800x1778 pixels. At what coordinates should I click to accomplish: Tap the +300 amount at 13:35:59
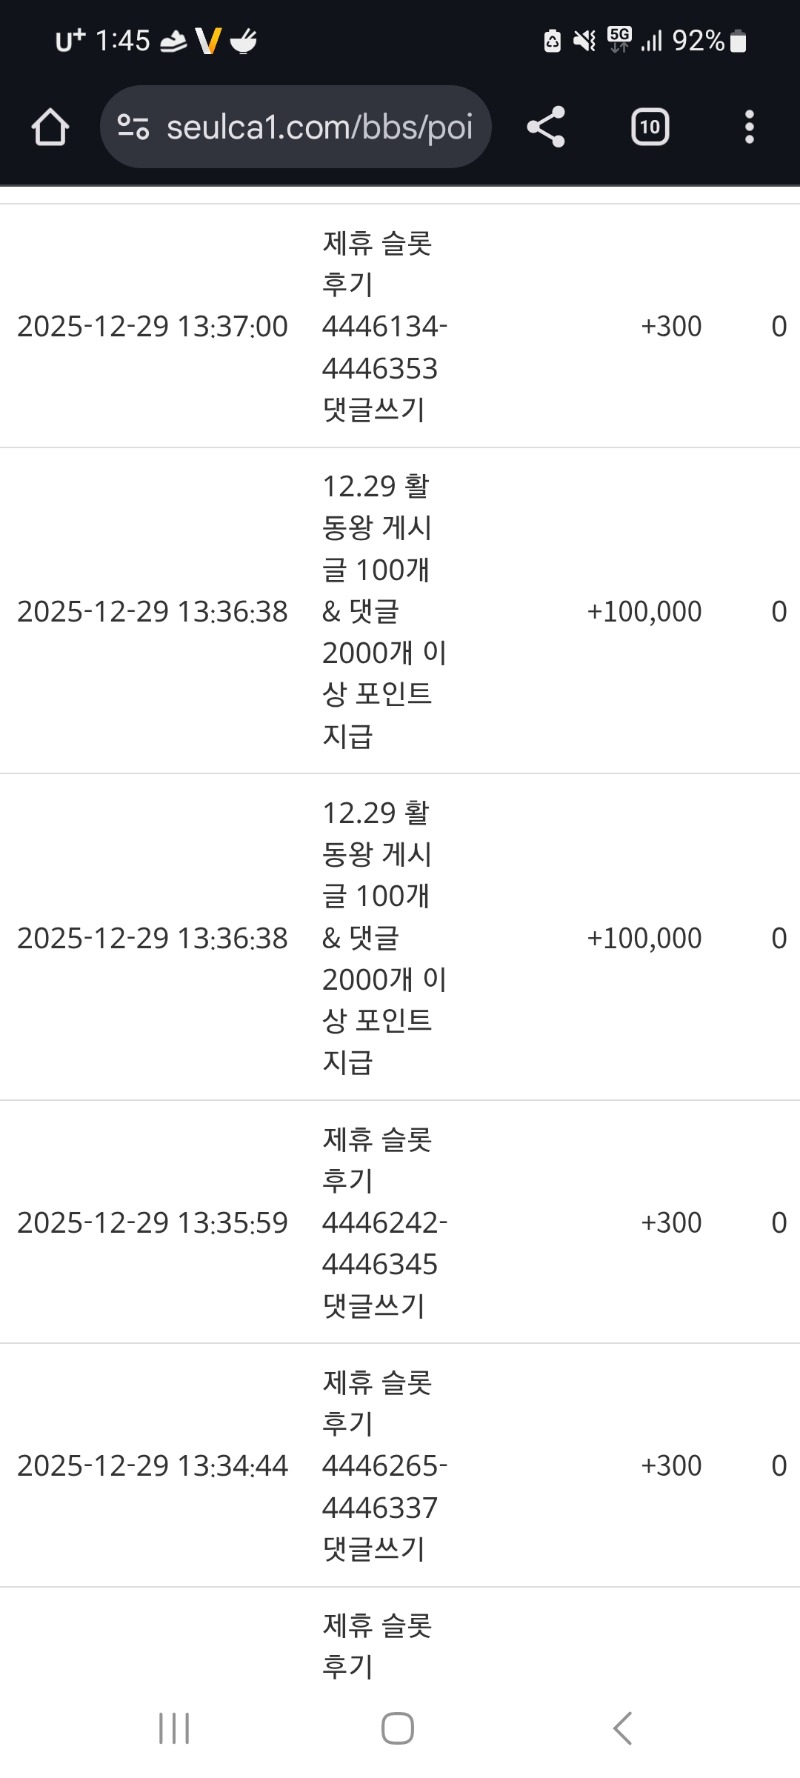click(671, 1223)
